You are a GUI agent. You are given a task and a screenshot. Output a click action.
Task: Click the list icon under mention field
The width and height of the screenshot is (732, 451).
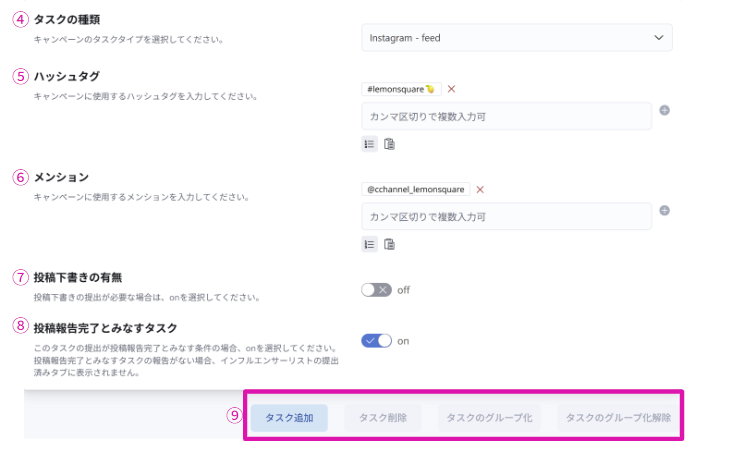pyautogui.click(x=369, y=244)
